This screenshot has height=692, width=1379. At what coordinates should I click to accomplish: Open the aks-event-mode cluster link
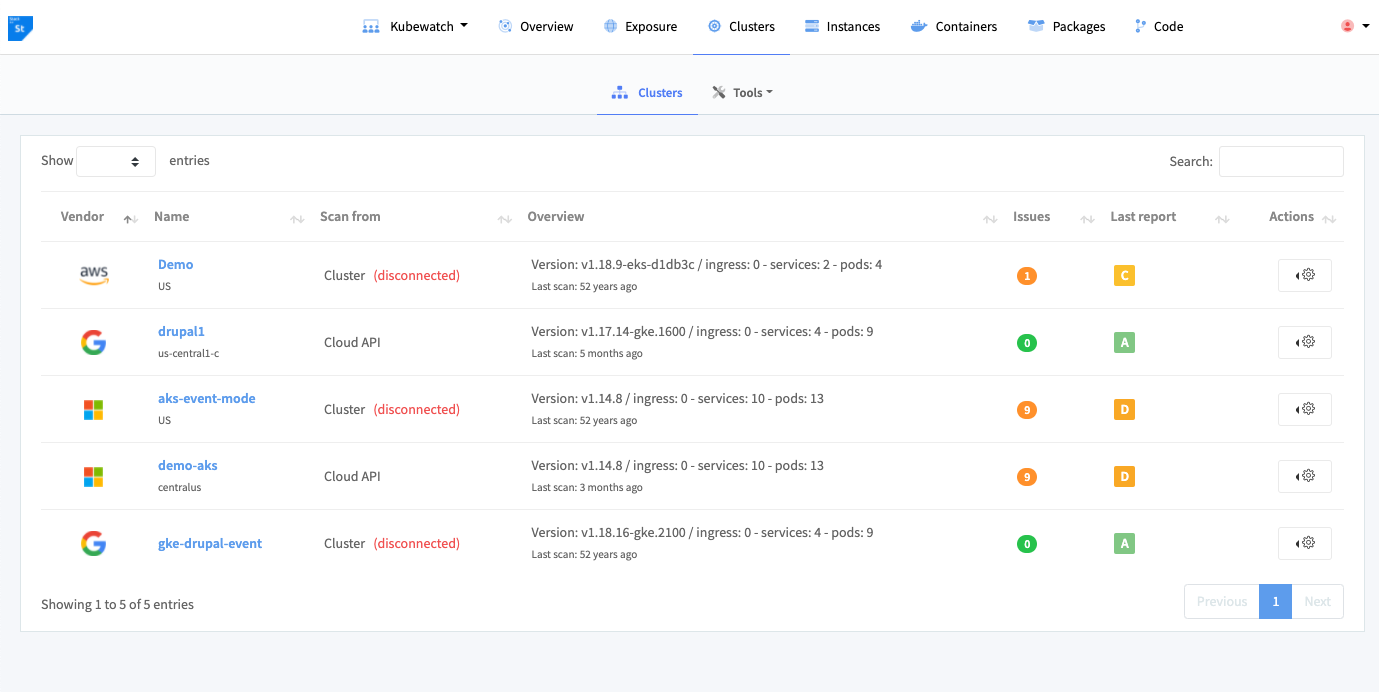click(x=207, y=399)
